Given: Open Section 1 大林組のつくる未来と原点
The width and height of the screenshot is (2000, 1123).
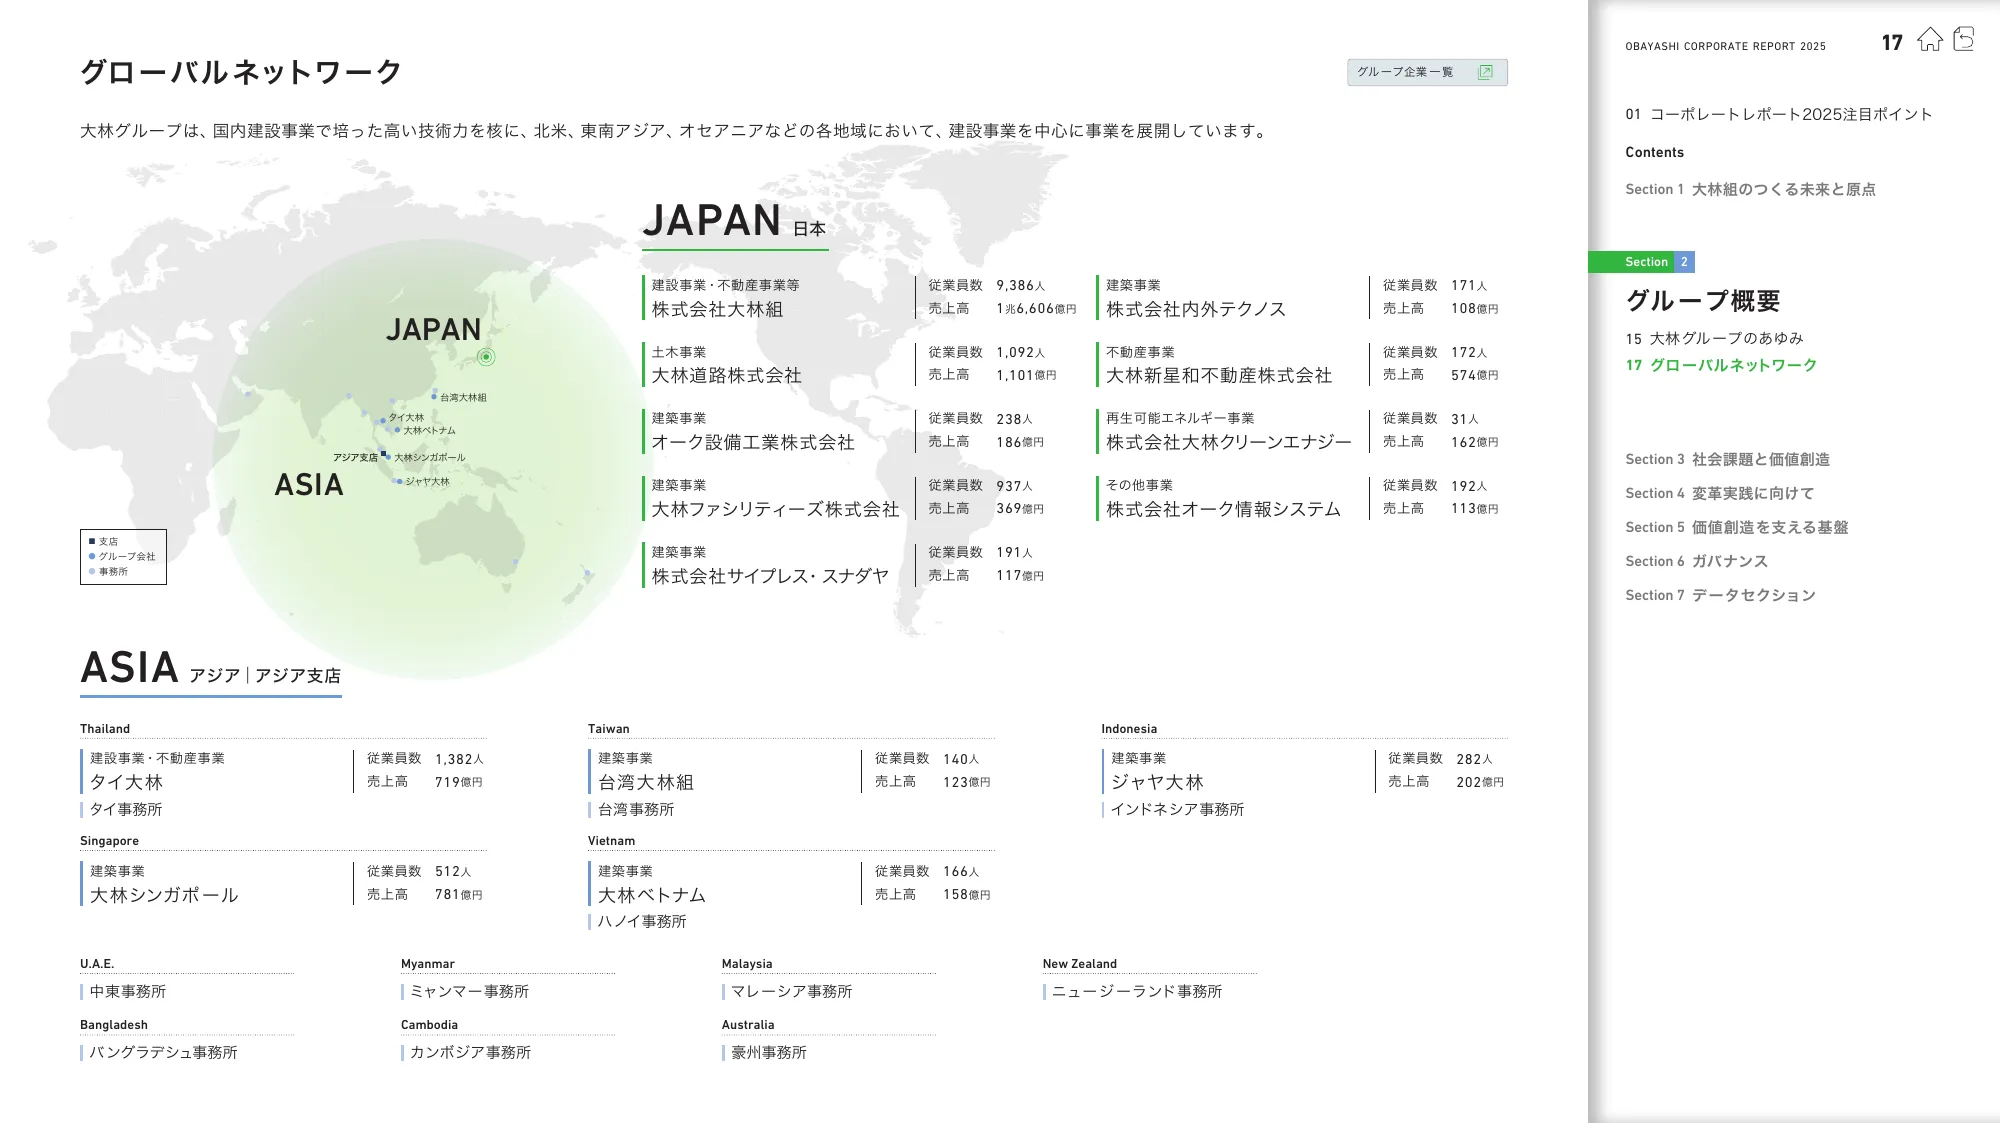Looking at the screenshot, I should coord(1750,189).
